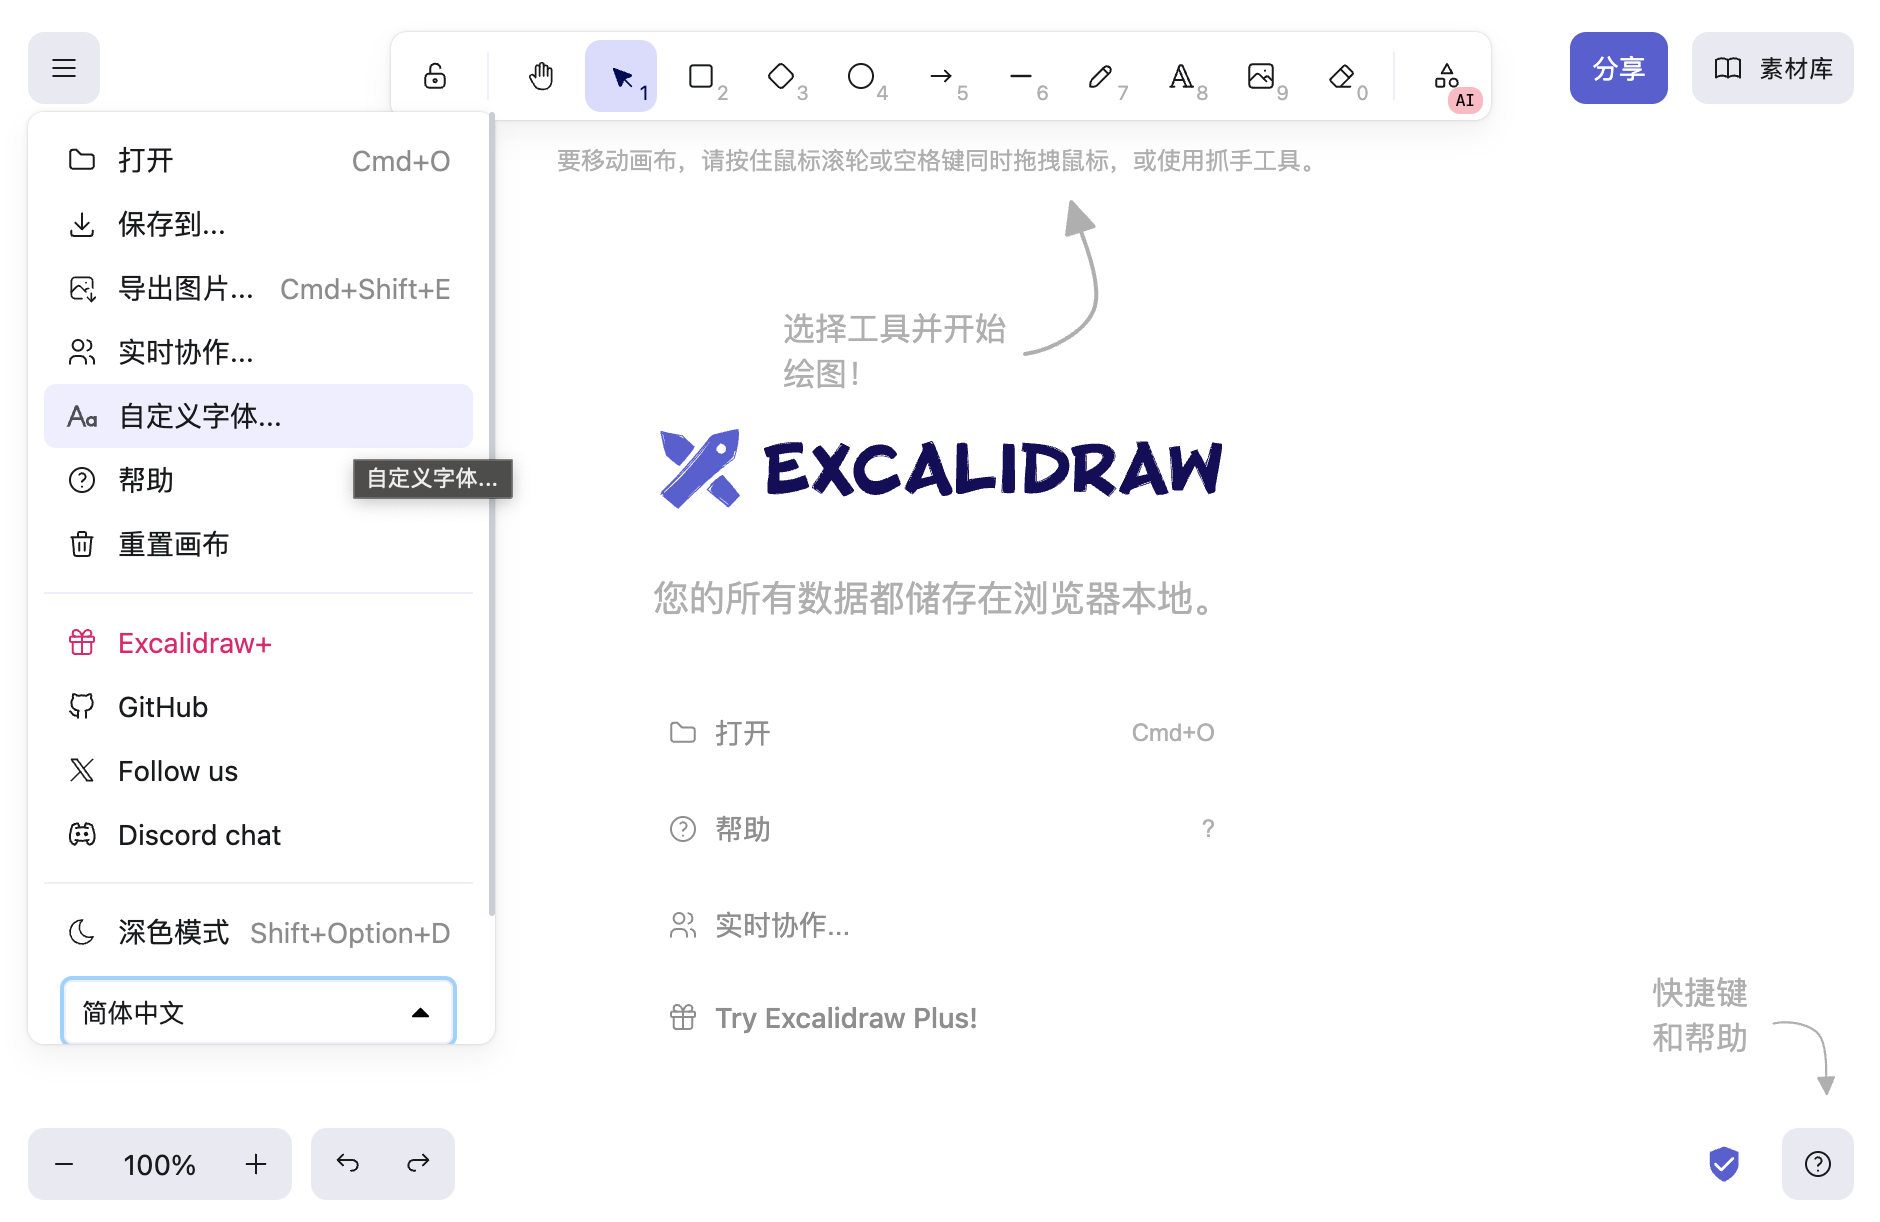
Task: Toggle 深色模式 dark mode
Action: (x=258, y=932)
